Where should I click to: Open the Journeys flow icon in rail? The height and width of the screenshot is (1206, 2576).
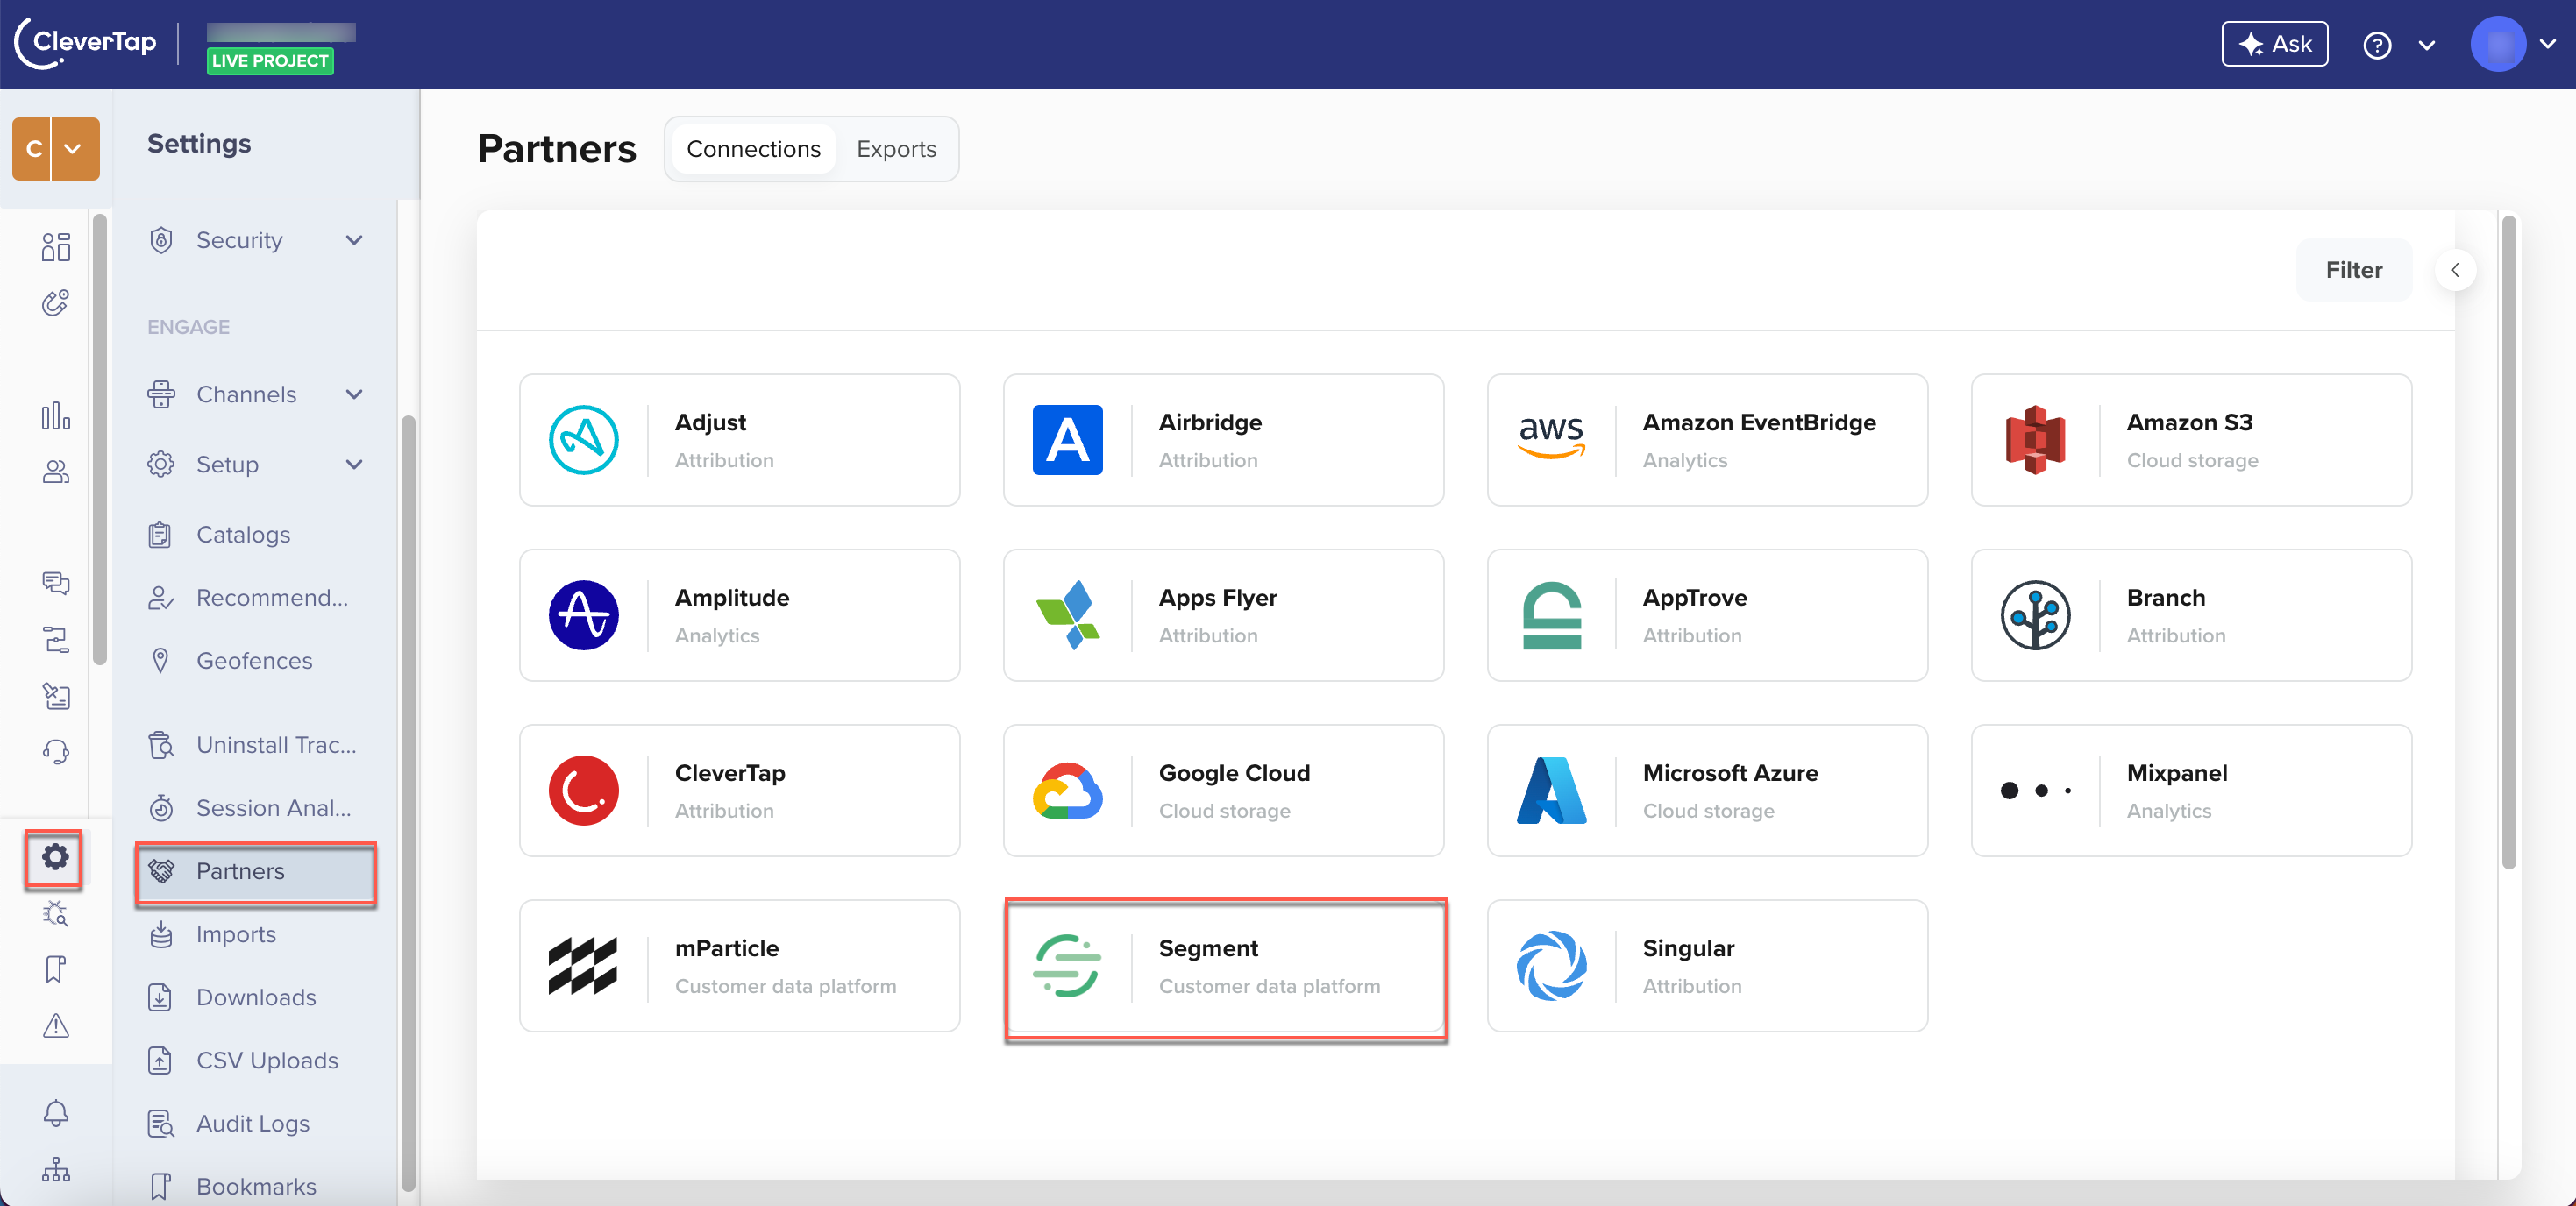click(x=56, y=639)
